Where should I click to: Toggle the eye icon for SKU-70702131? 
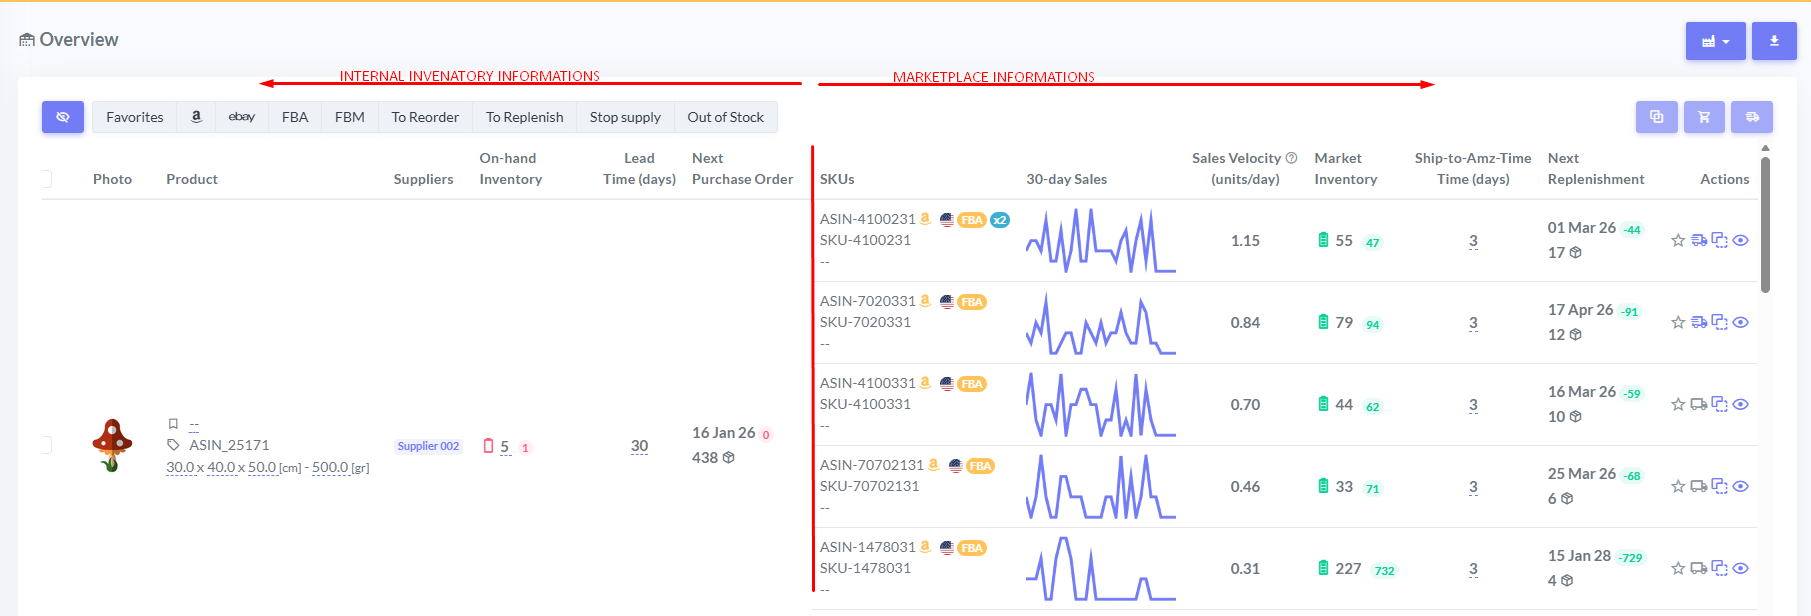[1740, 486]
